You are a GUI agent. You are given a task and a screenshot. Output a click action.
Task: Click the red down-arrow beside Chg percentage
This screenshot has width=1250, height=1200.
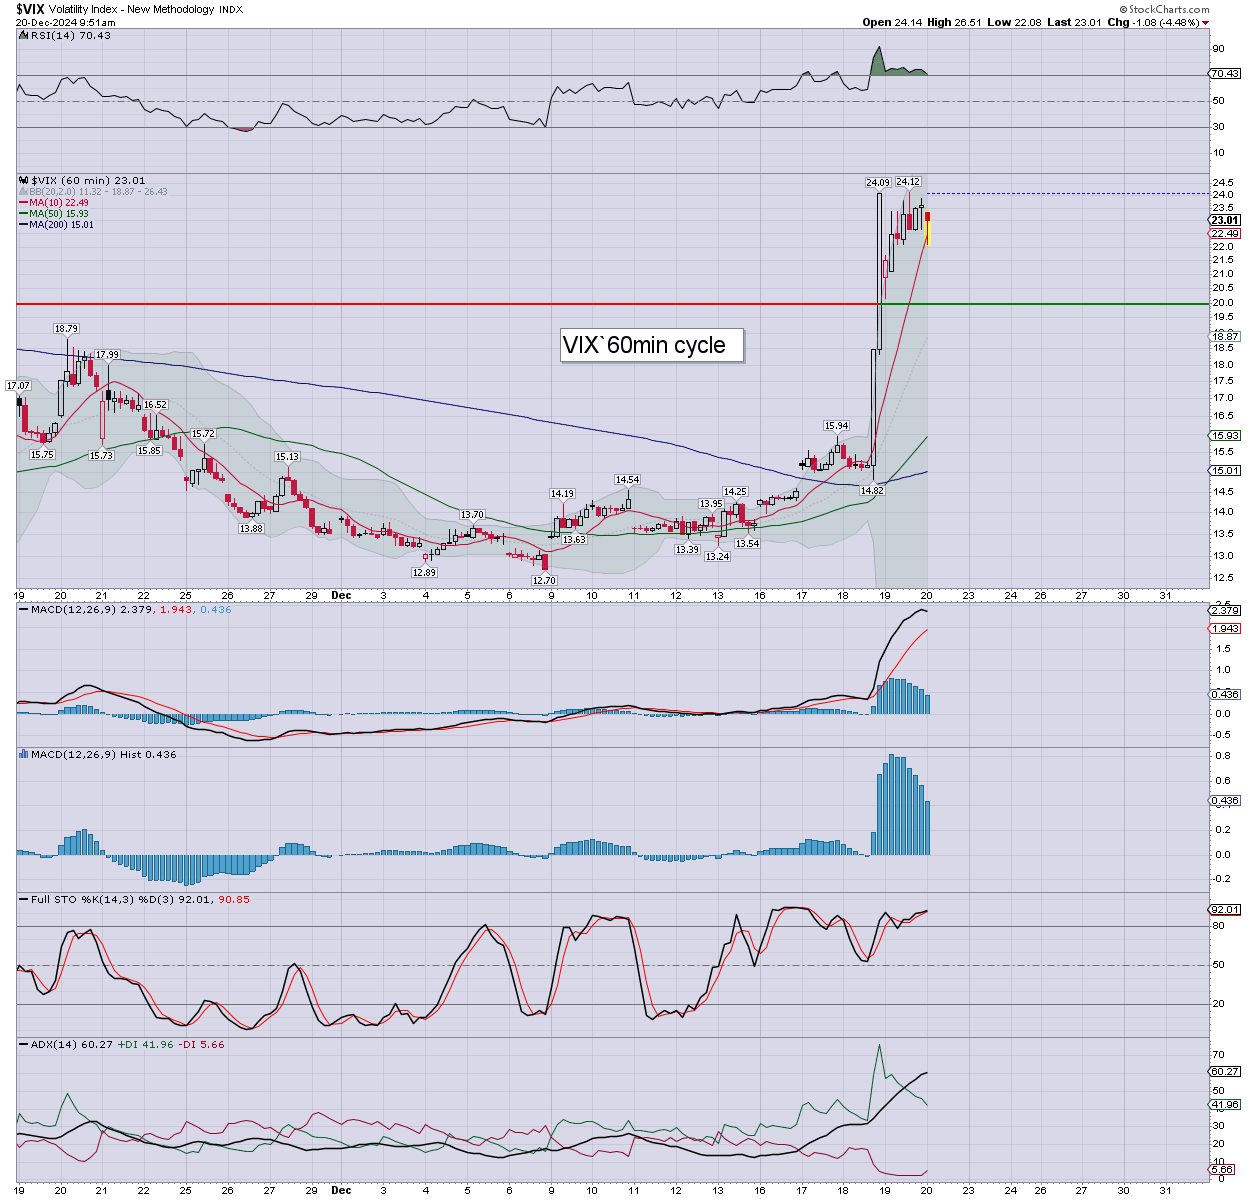point(1205,22)
